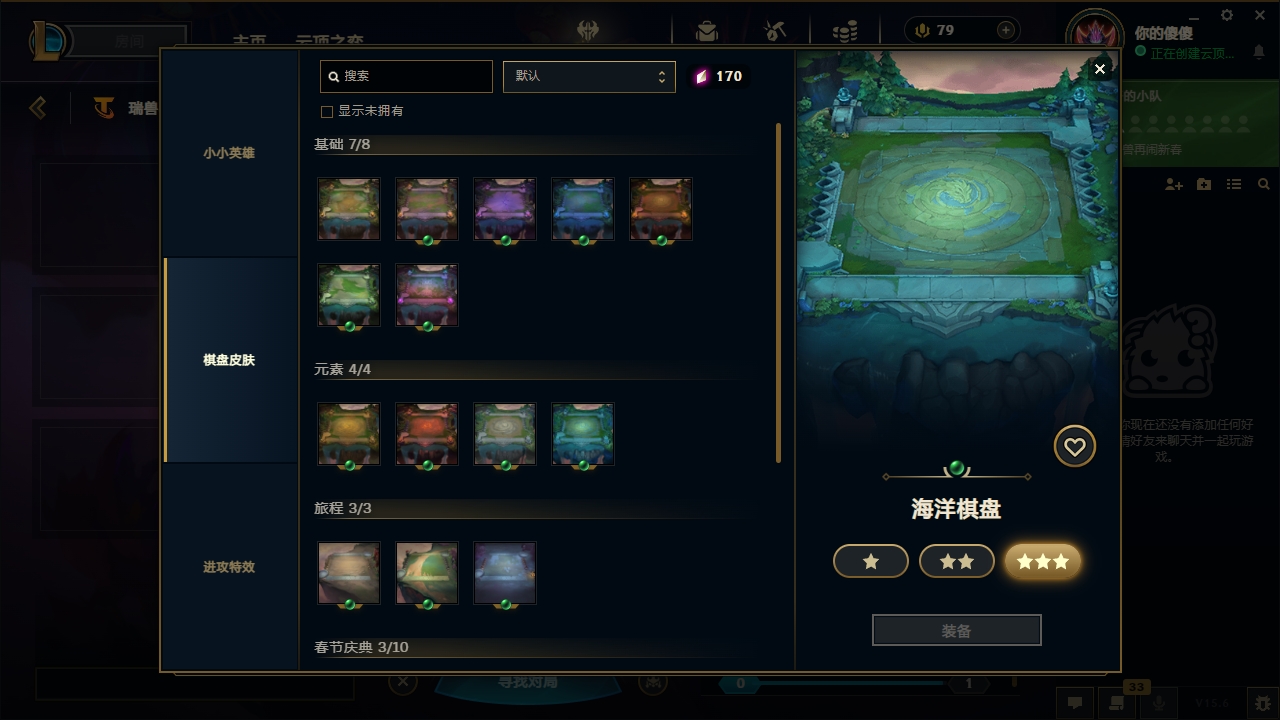Image resolution: width=1280 pixels, height=720 pixels.
Task: Switch to the 小小英雄 tab
Action: 230,153
